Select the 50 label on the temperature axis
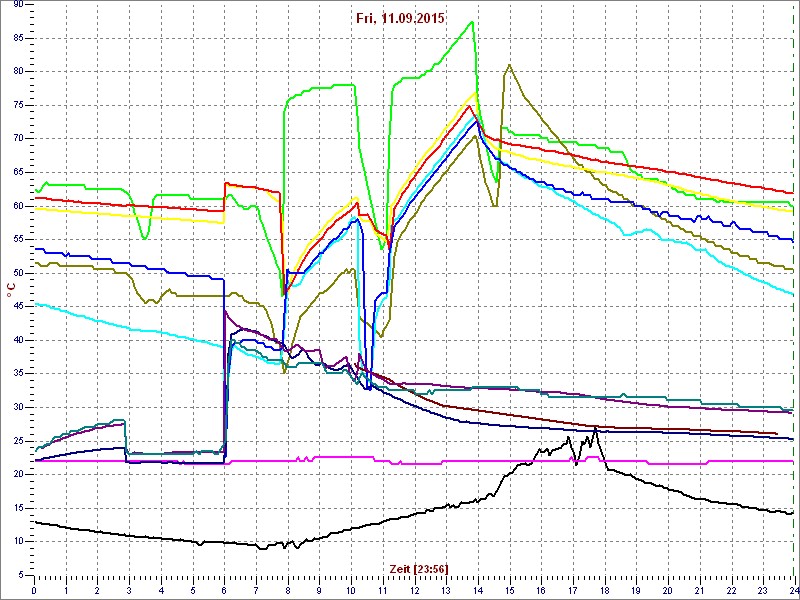Image resolution: width=800 pixels, height=600 pixels. click(18, 273)
